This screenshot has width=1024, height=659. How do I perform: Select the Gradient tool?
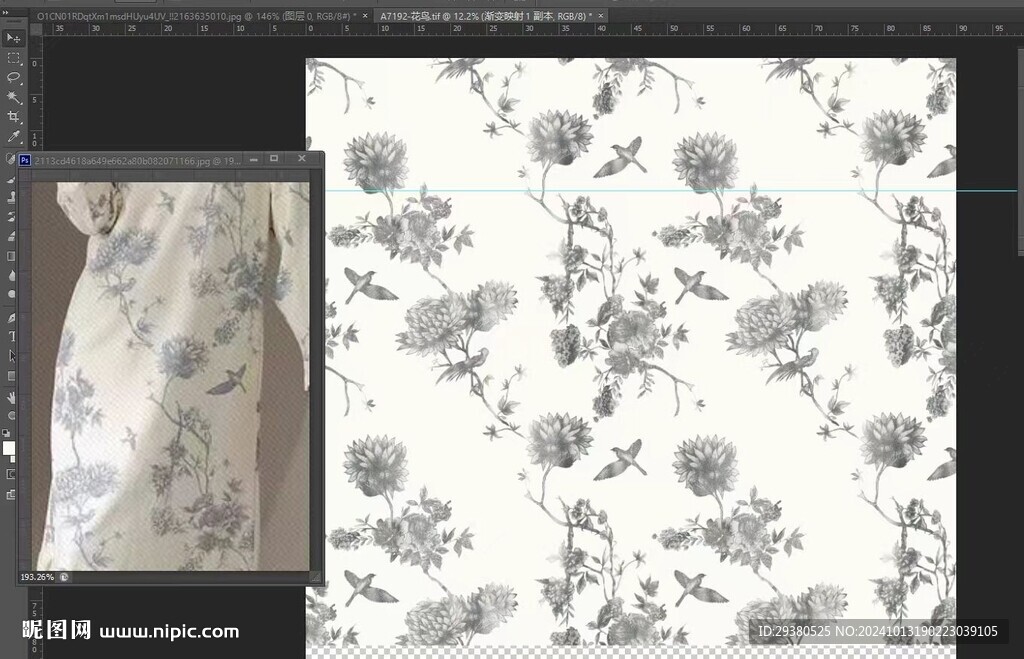click(x=10, y=256)
